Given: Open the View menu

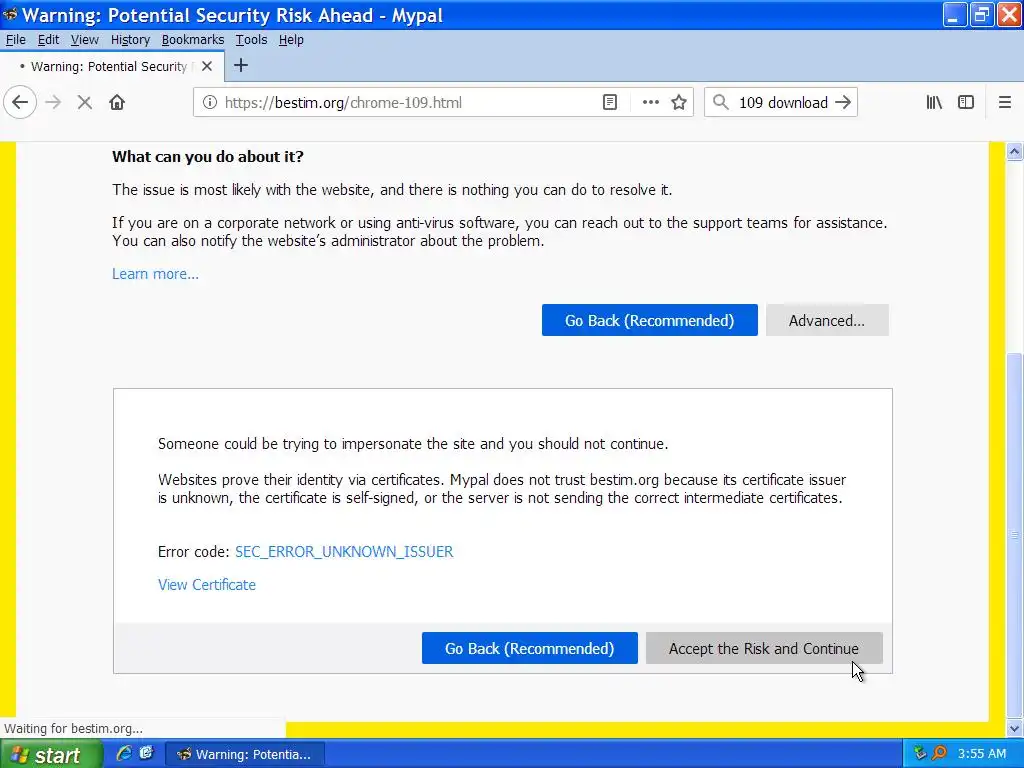Looking at the screenshot, I should [x=85, y=40].
